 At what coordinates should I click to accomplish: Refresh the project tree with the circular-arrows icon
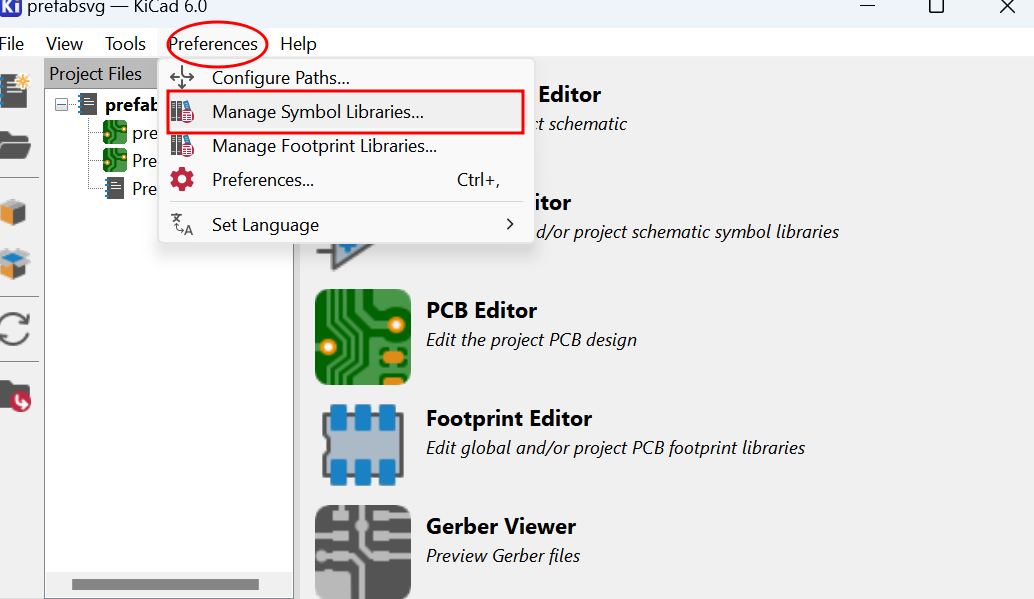14,329
